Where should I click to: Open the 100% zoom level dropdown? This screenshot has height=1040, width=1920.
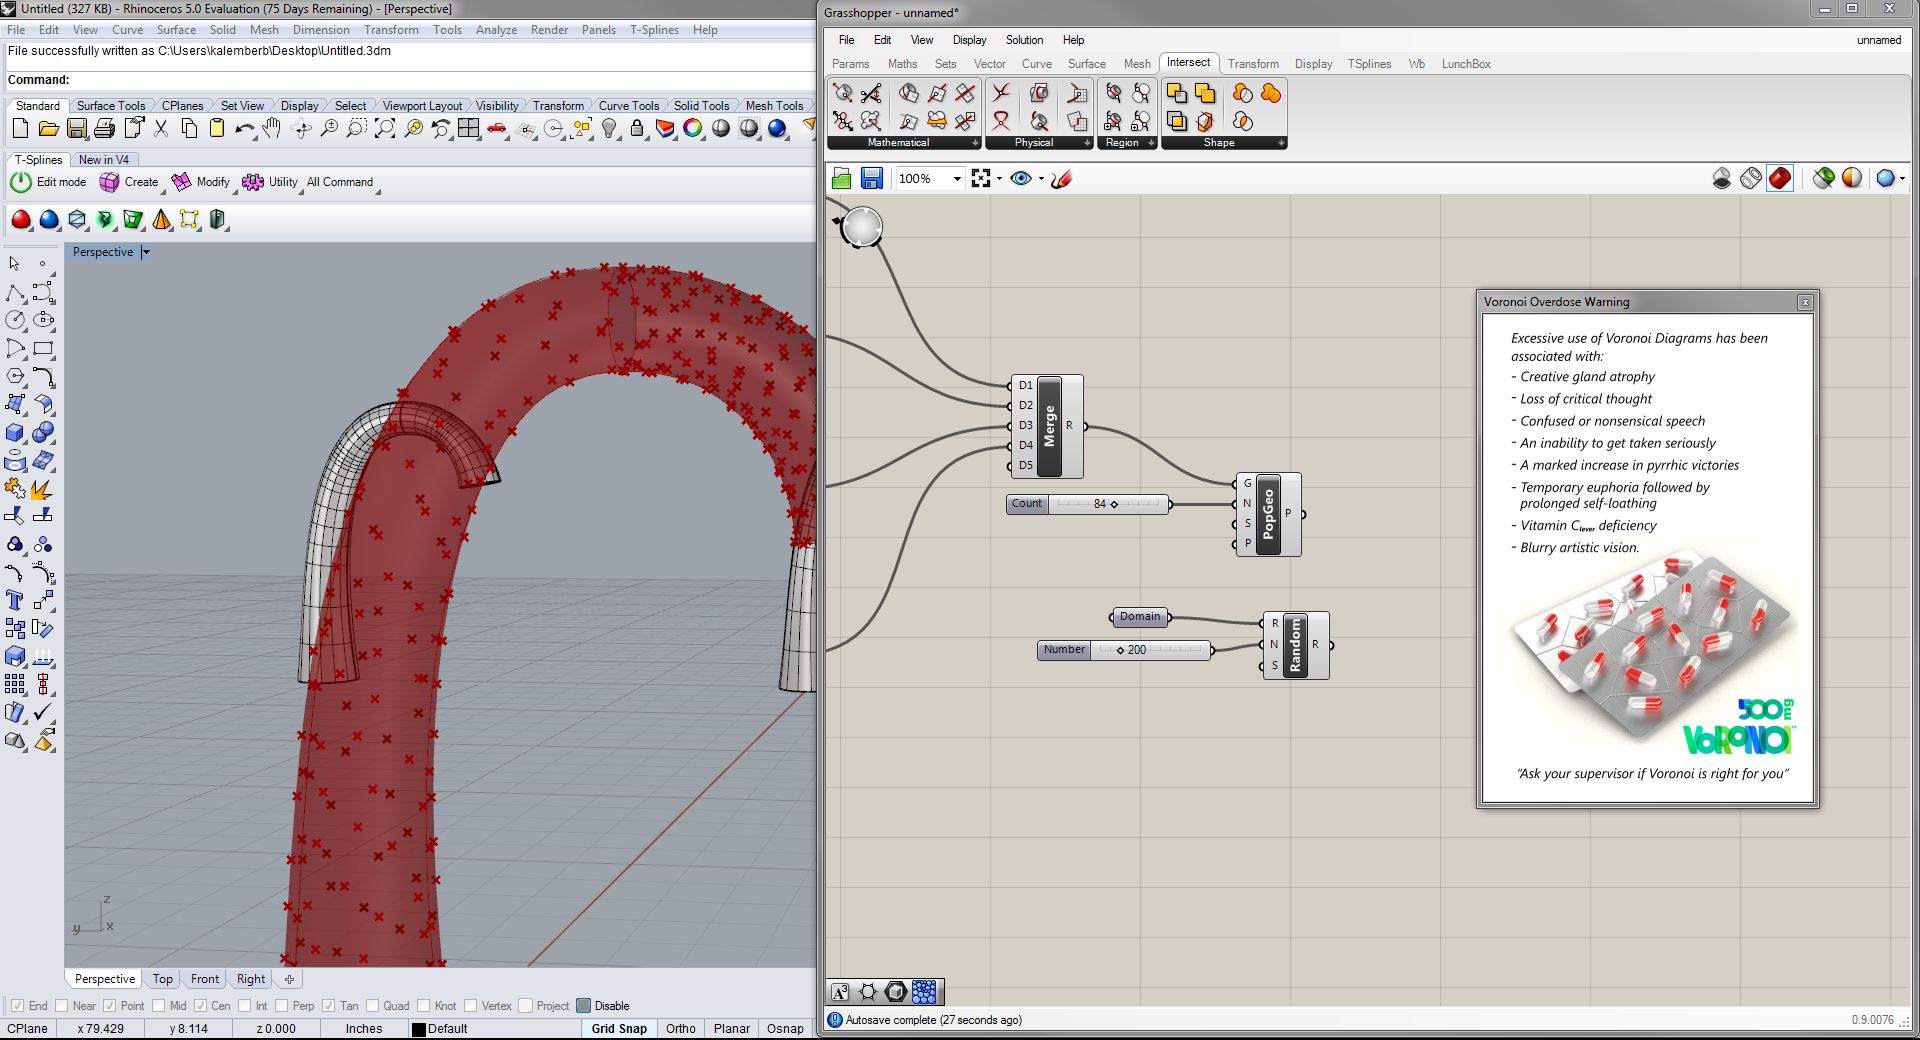tap(957, 179)
